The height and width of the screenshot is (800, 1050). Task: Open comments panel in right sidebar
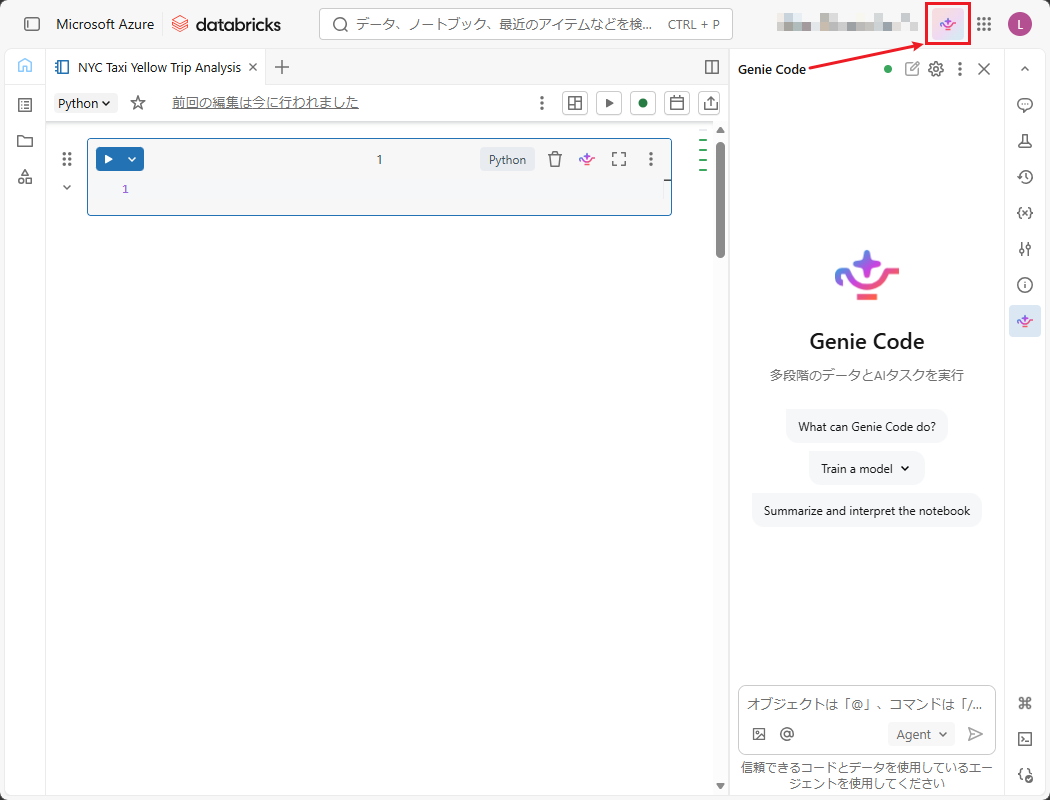pos(1024,105)
